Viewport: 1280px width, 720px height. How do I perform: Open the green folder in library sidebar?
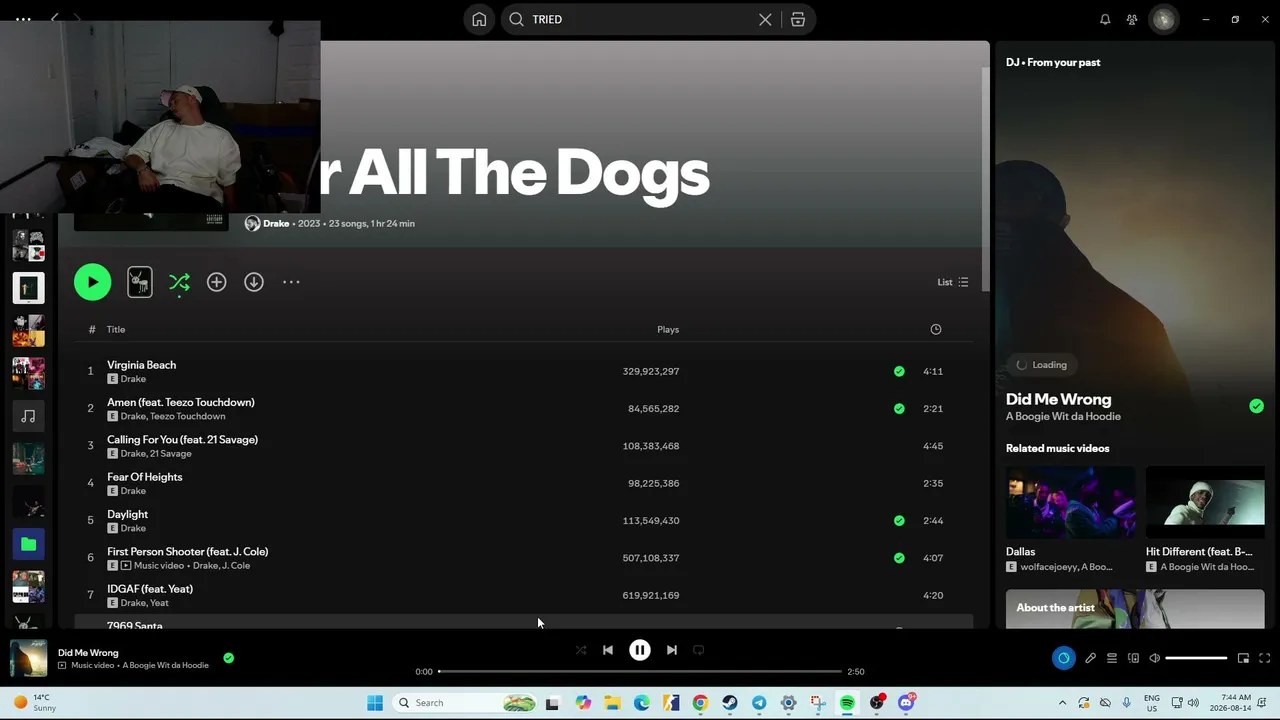[x=28, y=544]
